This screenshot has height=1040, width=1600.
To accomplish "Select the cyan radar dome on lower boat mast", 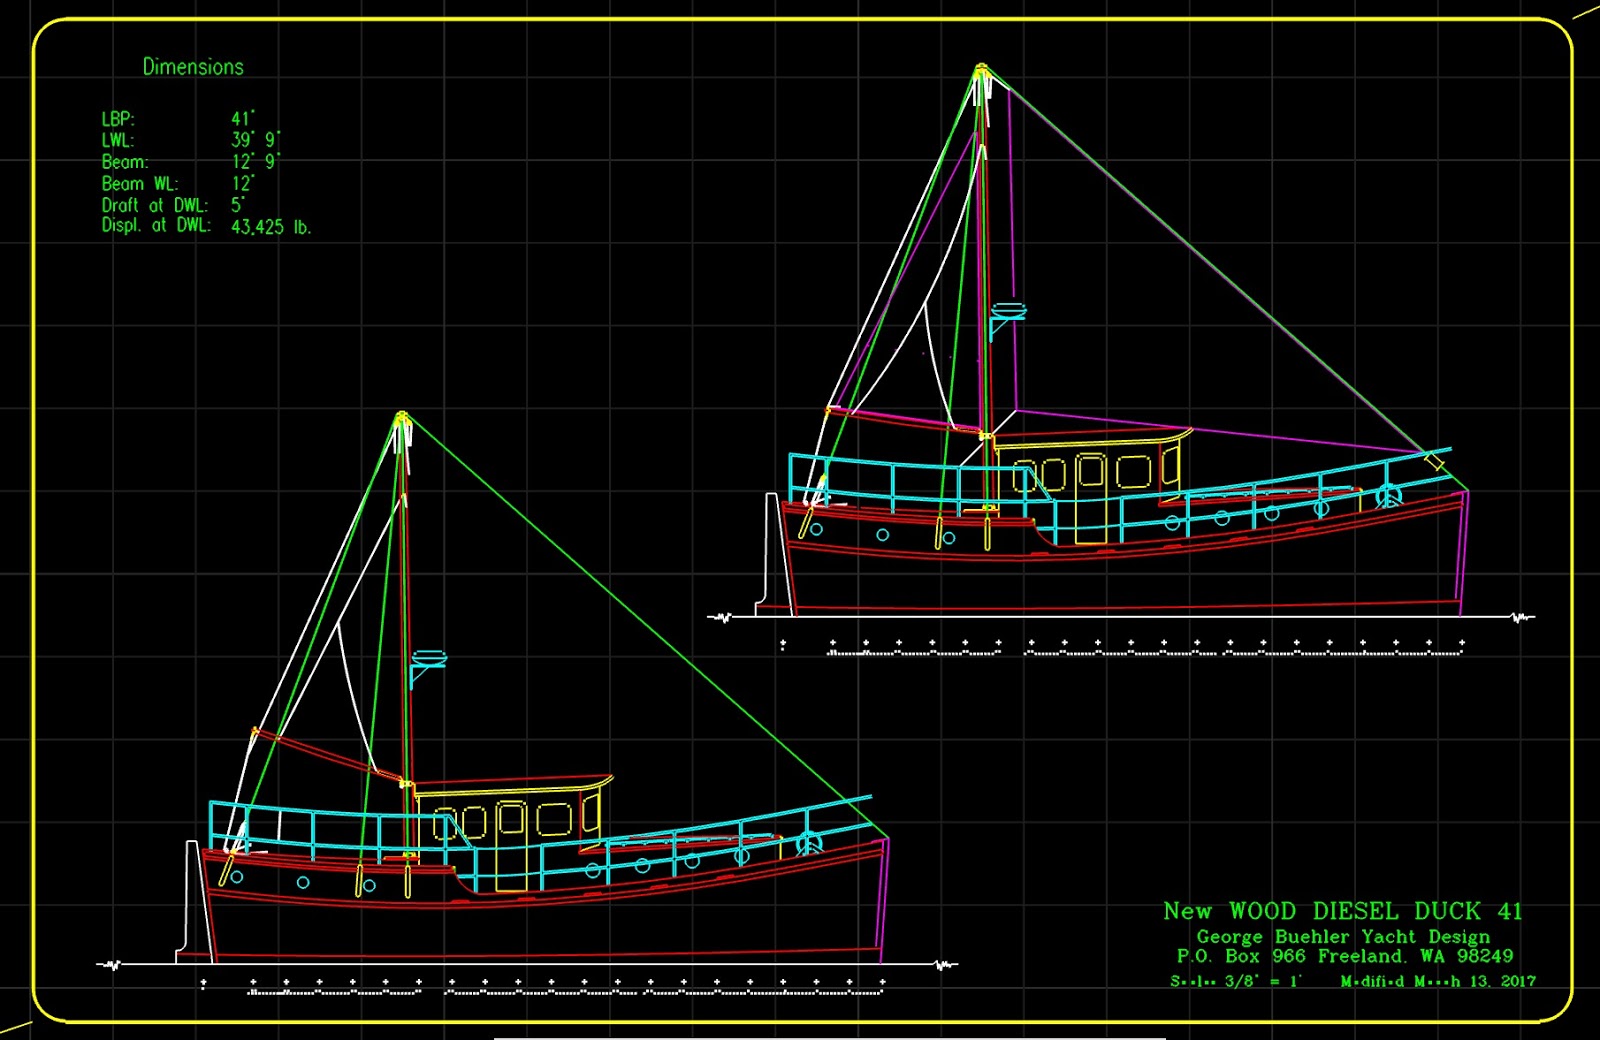I will [428, 660].
